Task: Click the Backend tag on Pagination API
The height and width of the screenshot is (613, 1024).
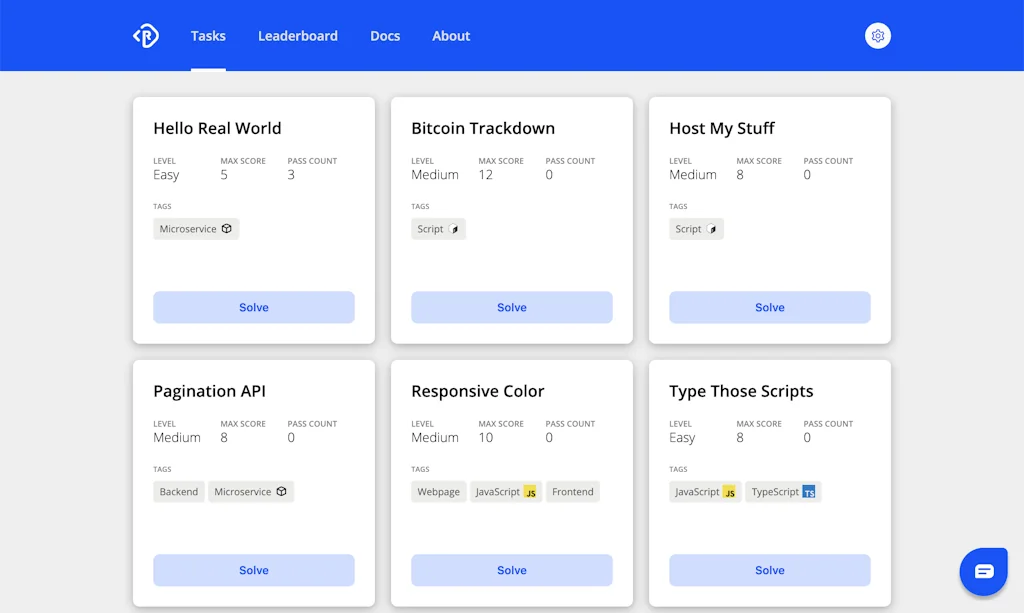Action: (x=179, y=492)
